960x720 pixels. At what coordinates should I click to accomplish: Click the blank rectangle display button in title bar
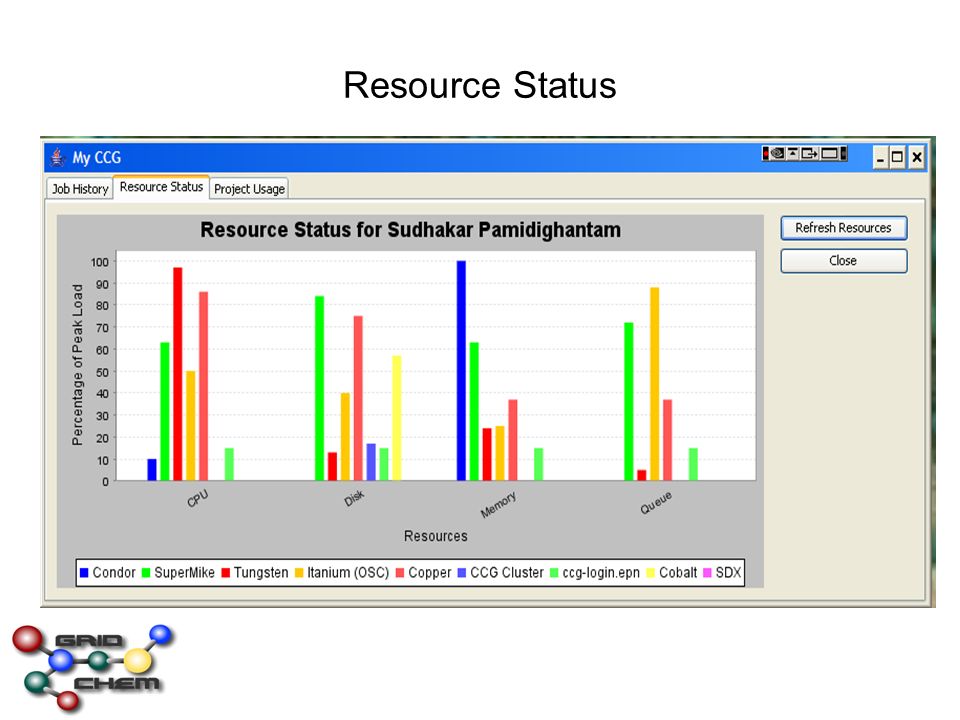830,153
